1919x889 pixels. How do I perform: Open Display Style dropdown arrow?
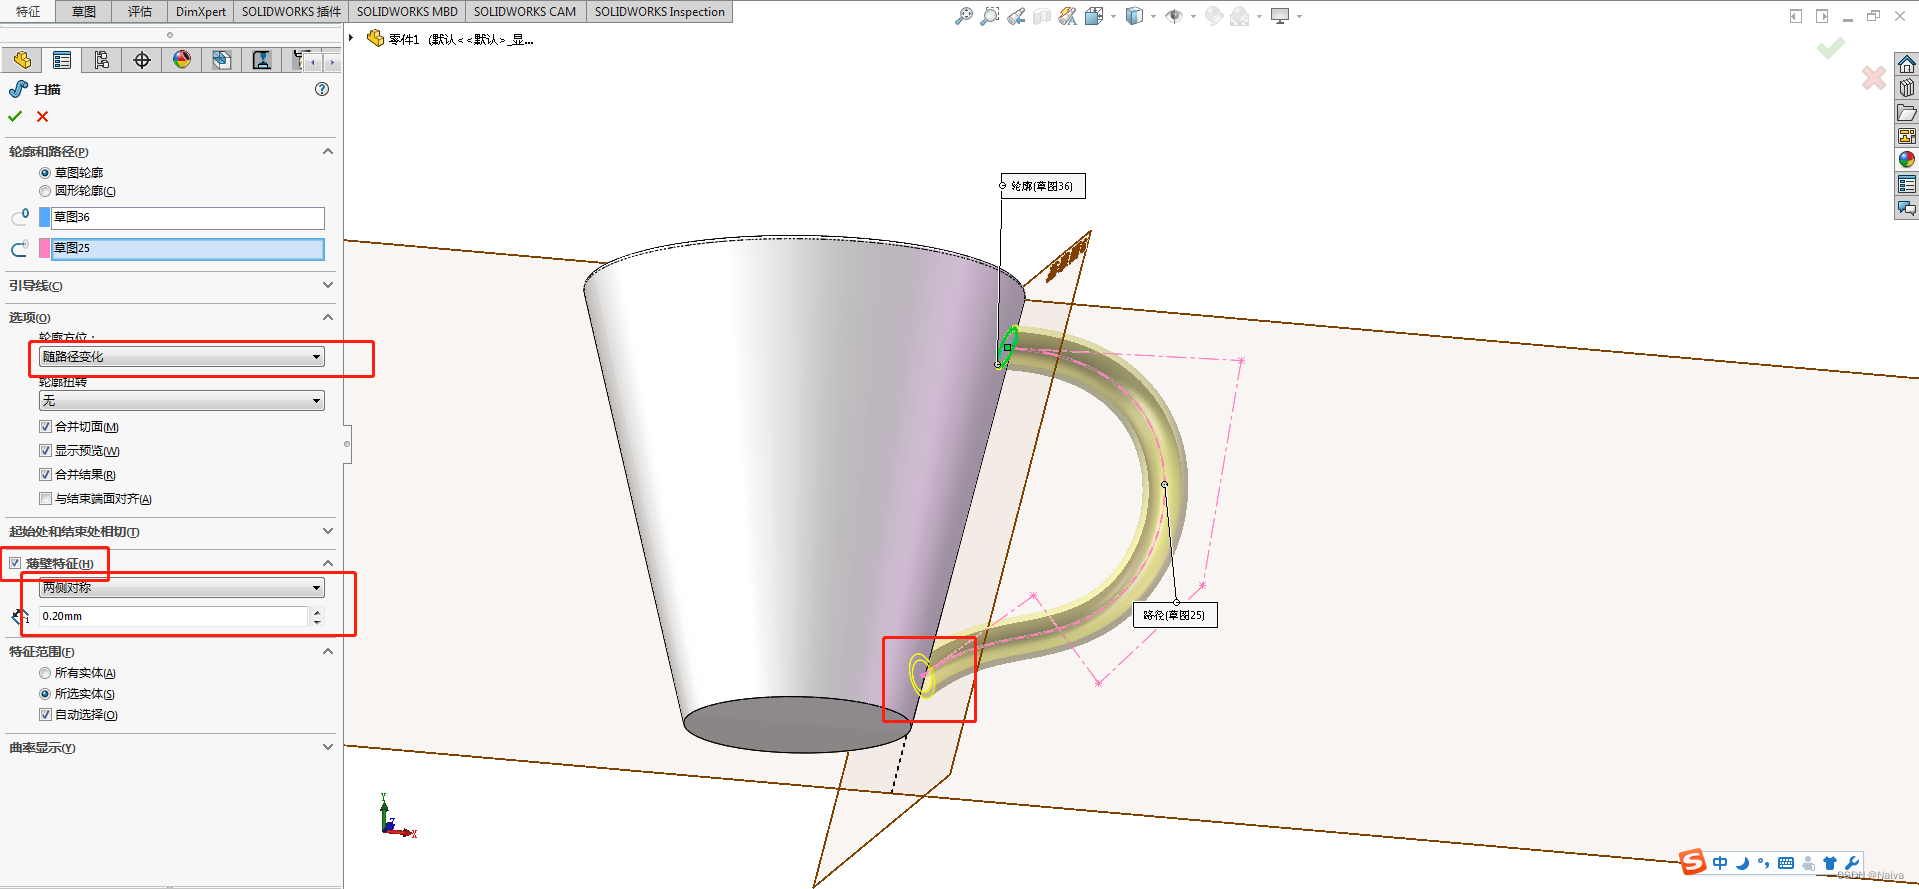[x=1153, y=16]
